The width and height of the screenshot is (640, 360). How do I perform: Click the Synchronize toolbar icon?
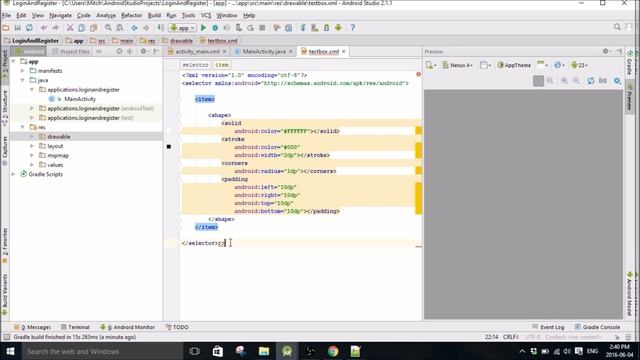point(29,28)
